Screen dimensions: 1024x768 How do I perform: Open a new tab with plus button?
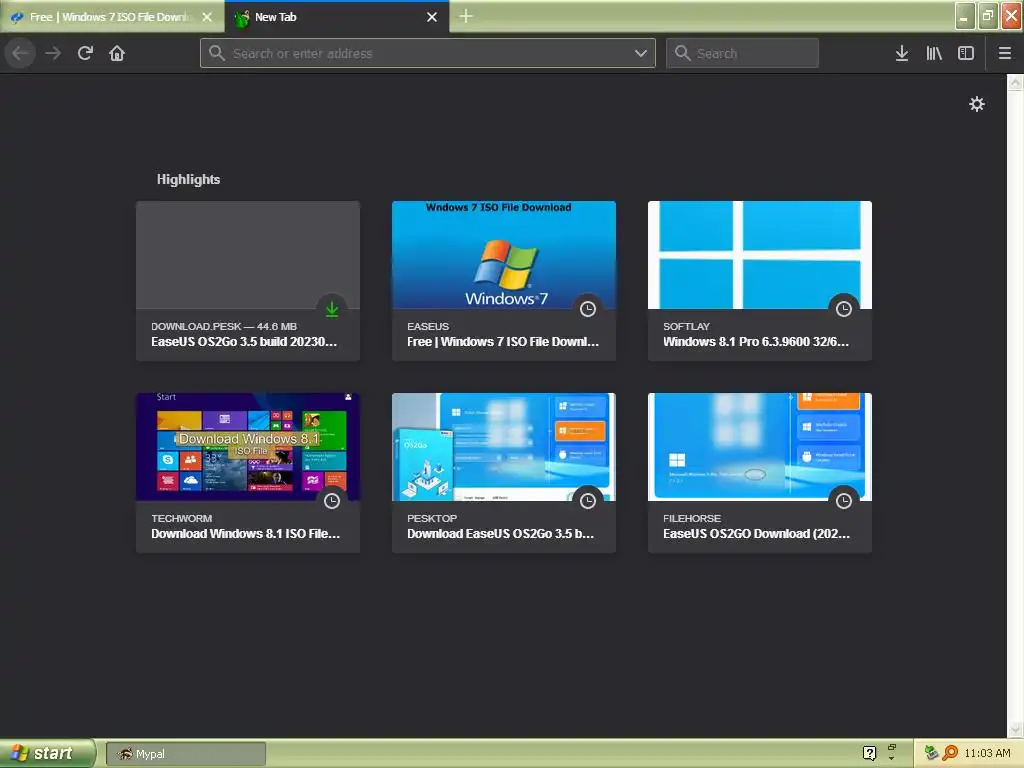(466, 16)
